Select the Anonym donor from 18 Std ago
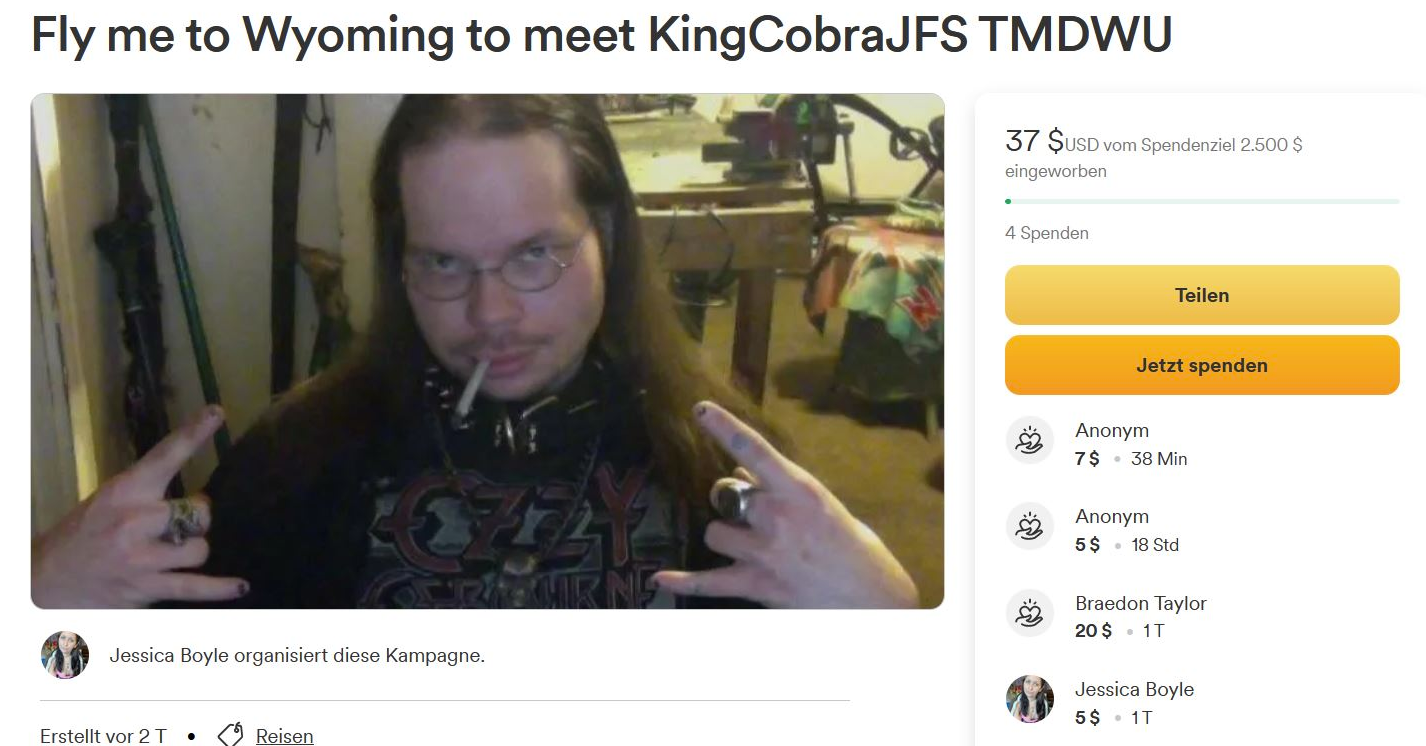Viewport: 1426px width, 746px height. tap(1112, 516)
